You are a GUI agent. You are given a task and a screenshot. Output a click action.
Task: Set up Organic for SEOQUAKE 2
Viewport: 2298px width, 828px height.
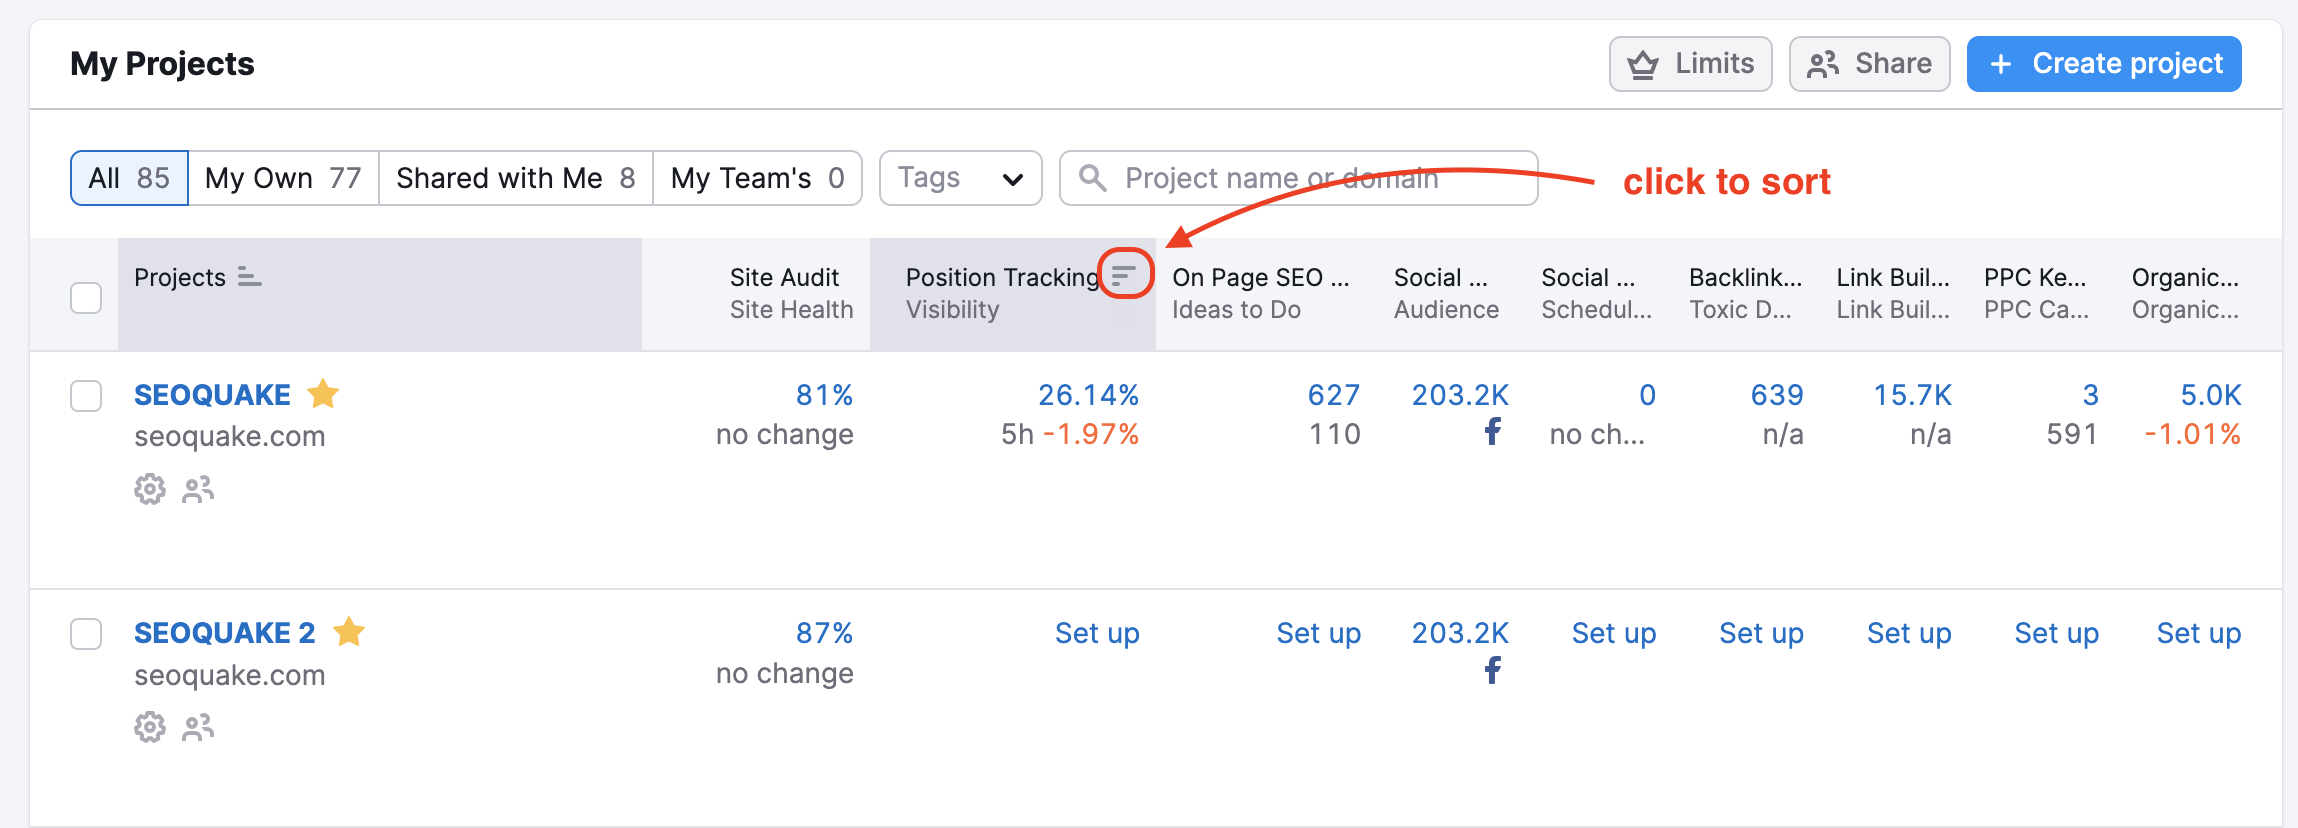[2198, 633]
